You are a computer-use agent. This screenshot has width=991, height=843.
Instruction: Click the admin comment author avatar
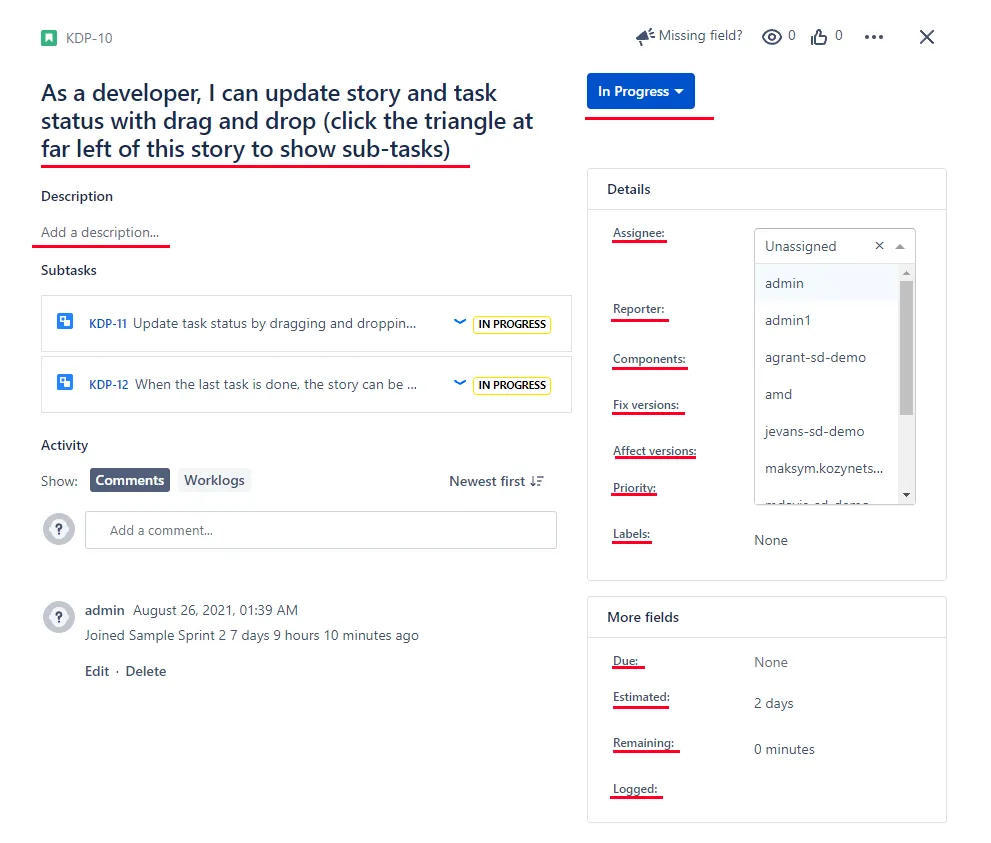coord(59,617)
